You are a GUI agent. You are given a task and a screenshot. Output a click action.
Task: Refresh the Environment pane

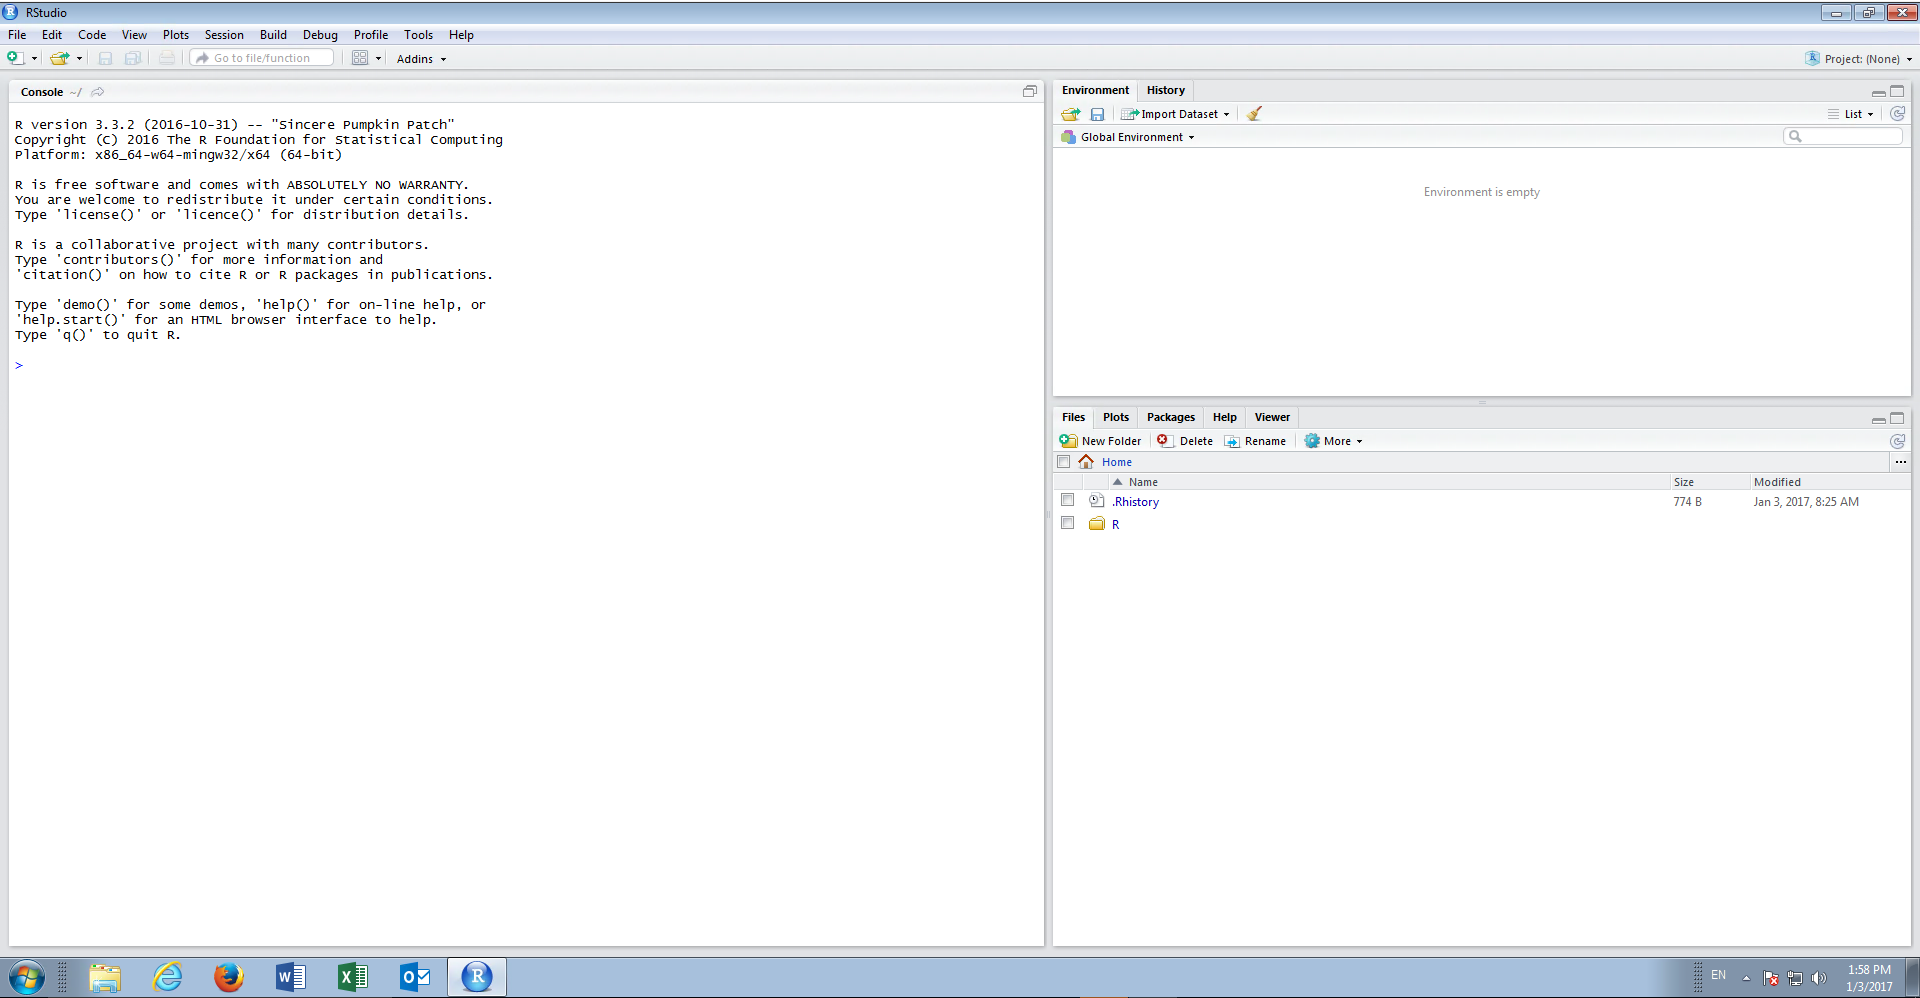1897,114
